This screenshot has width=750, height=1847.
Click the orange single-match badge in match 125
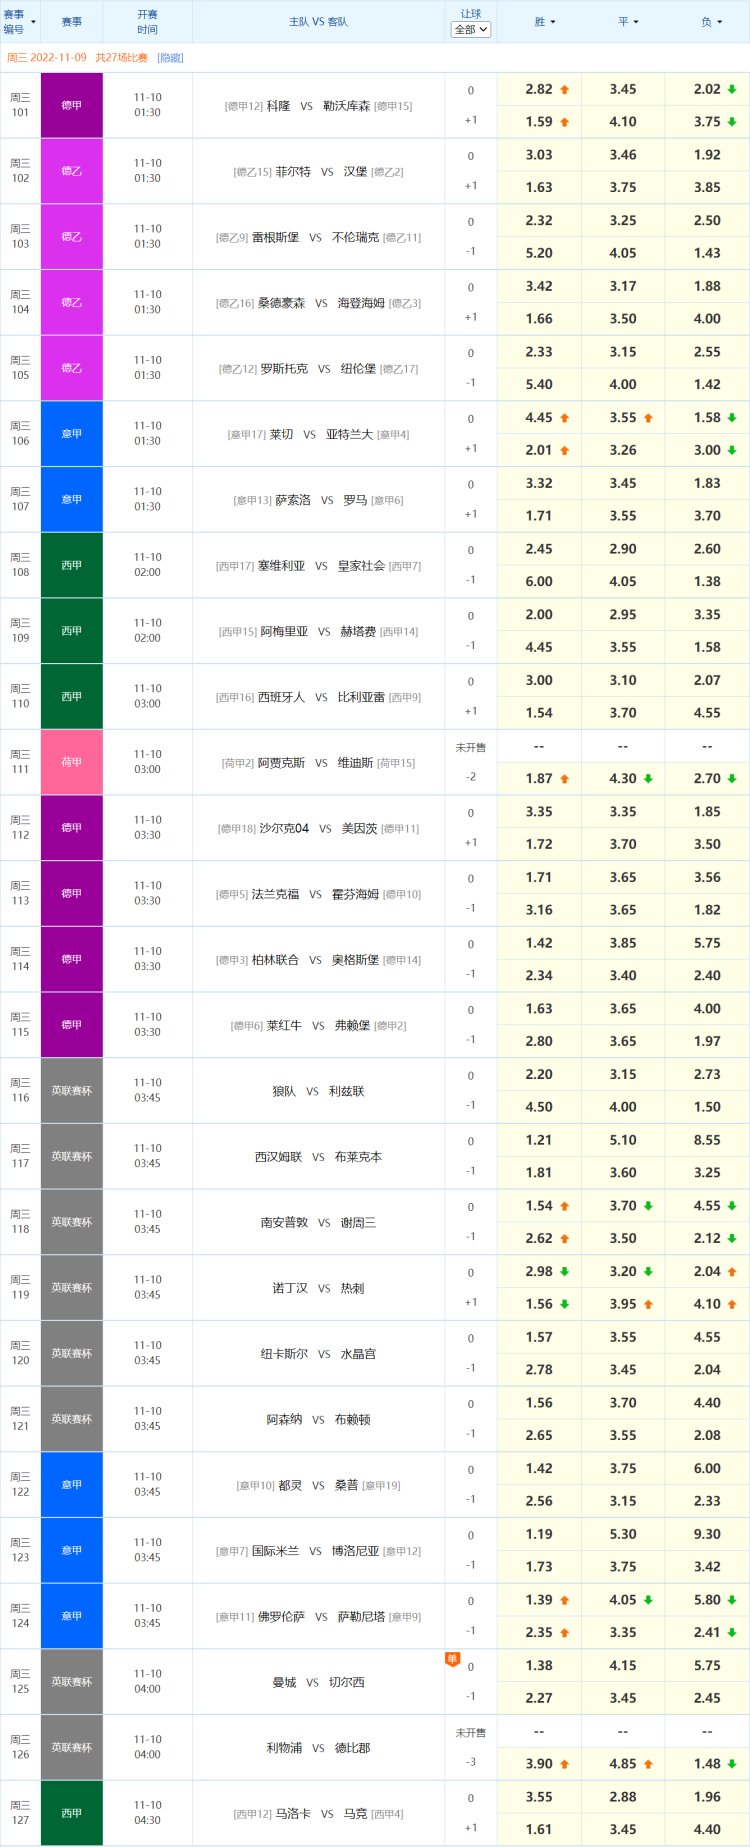tap(452, 1659)
